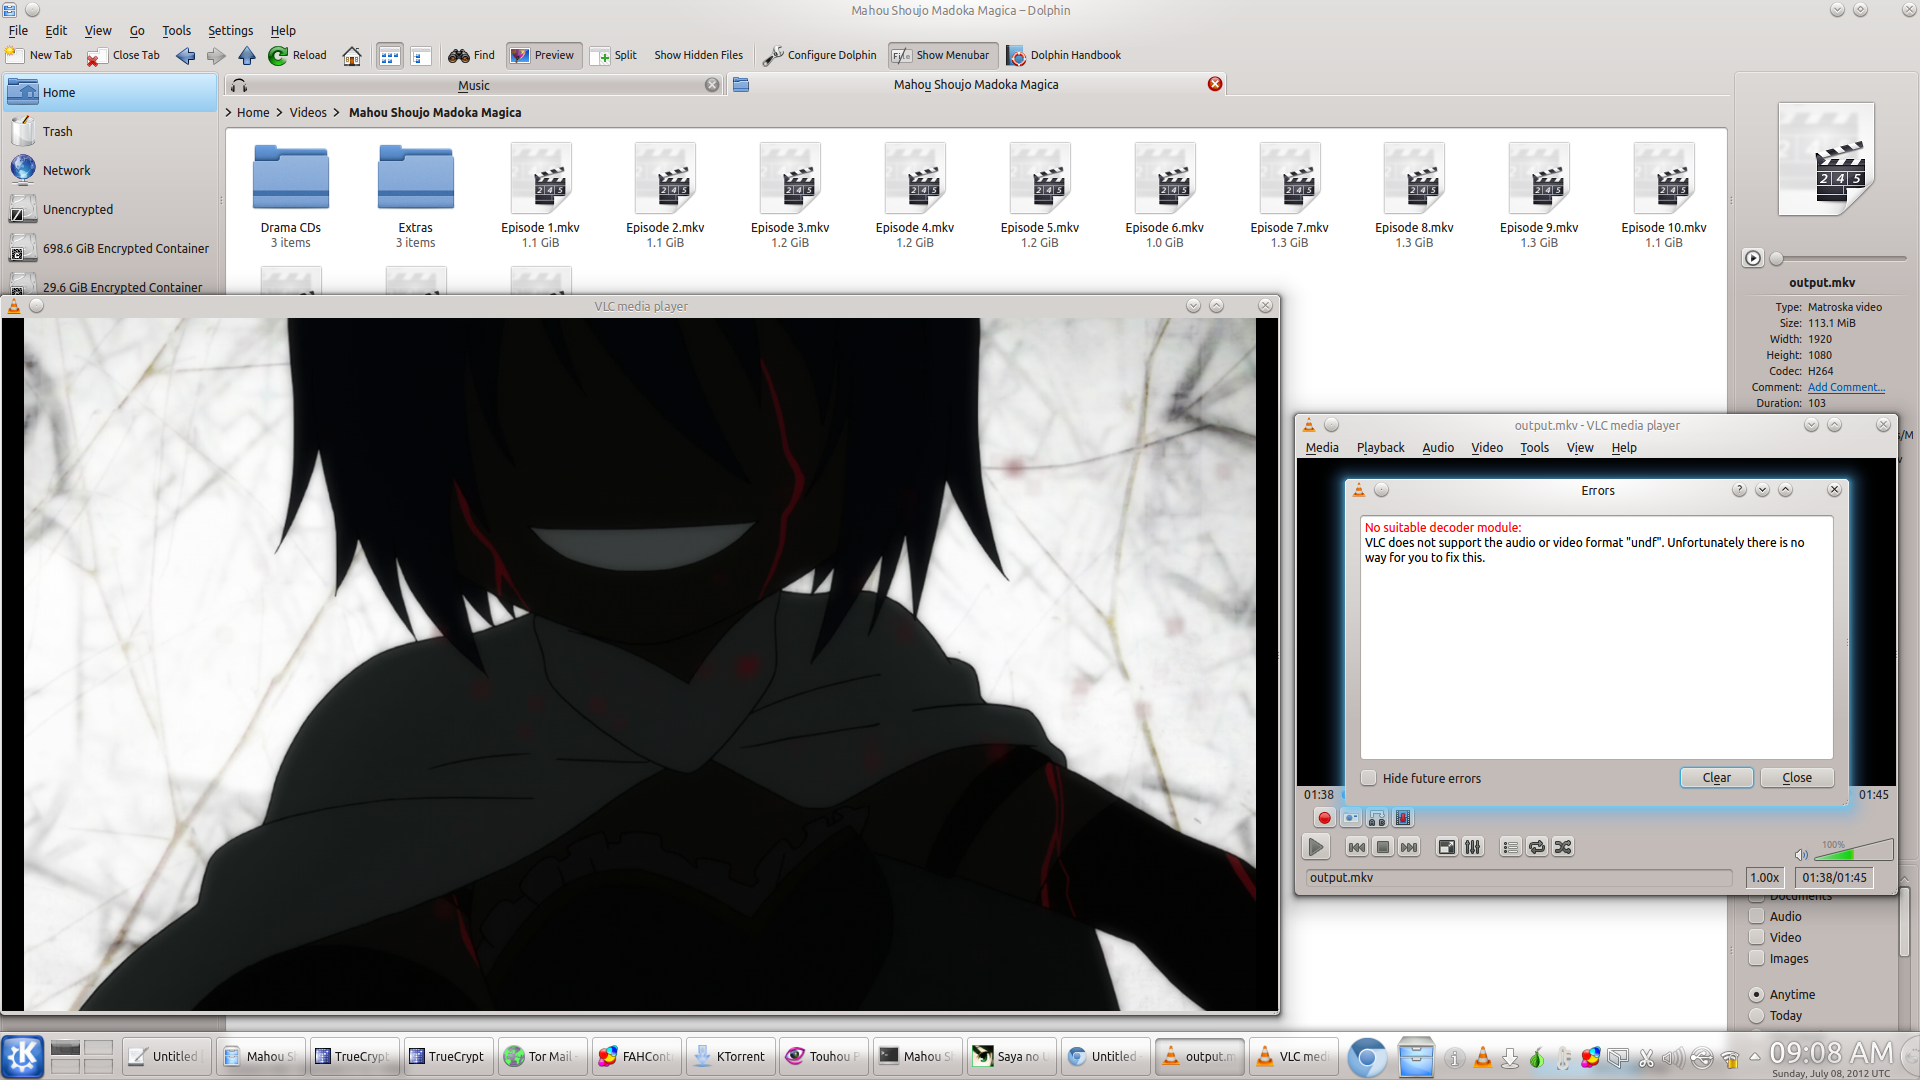The width and height of the screenshot is (1920, 1080).
Task: Toggle Preview in Dolphin toolbar
Action: [x=543, y=56]
